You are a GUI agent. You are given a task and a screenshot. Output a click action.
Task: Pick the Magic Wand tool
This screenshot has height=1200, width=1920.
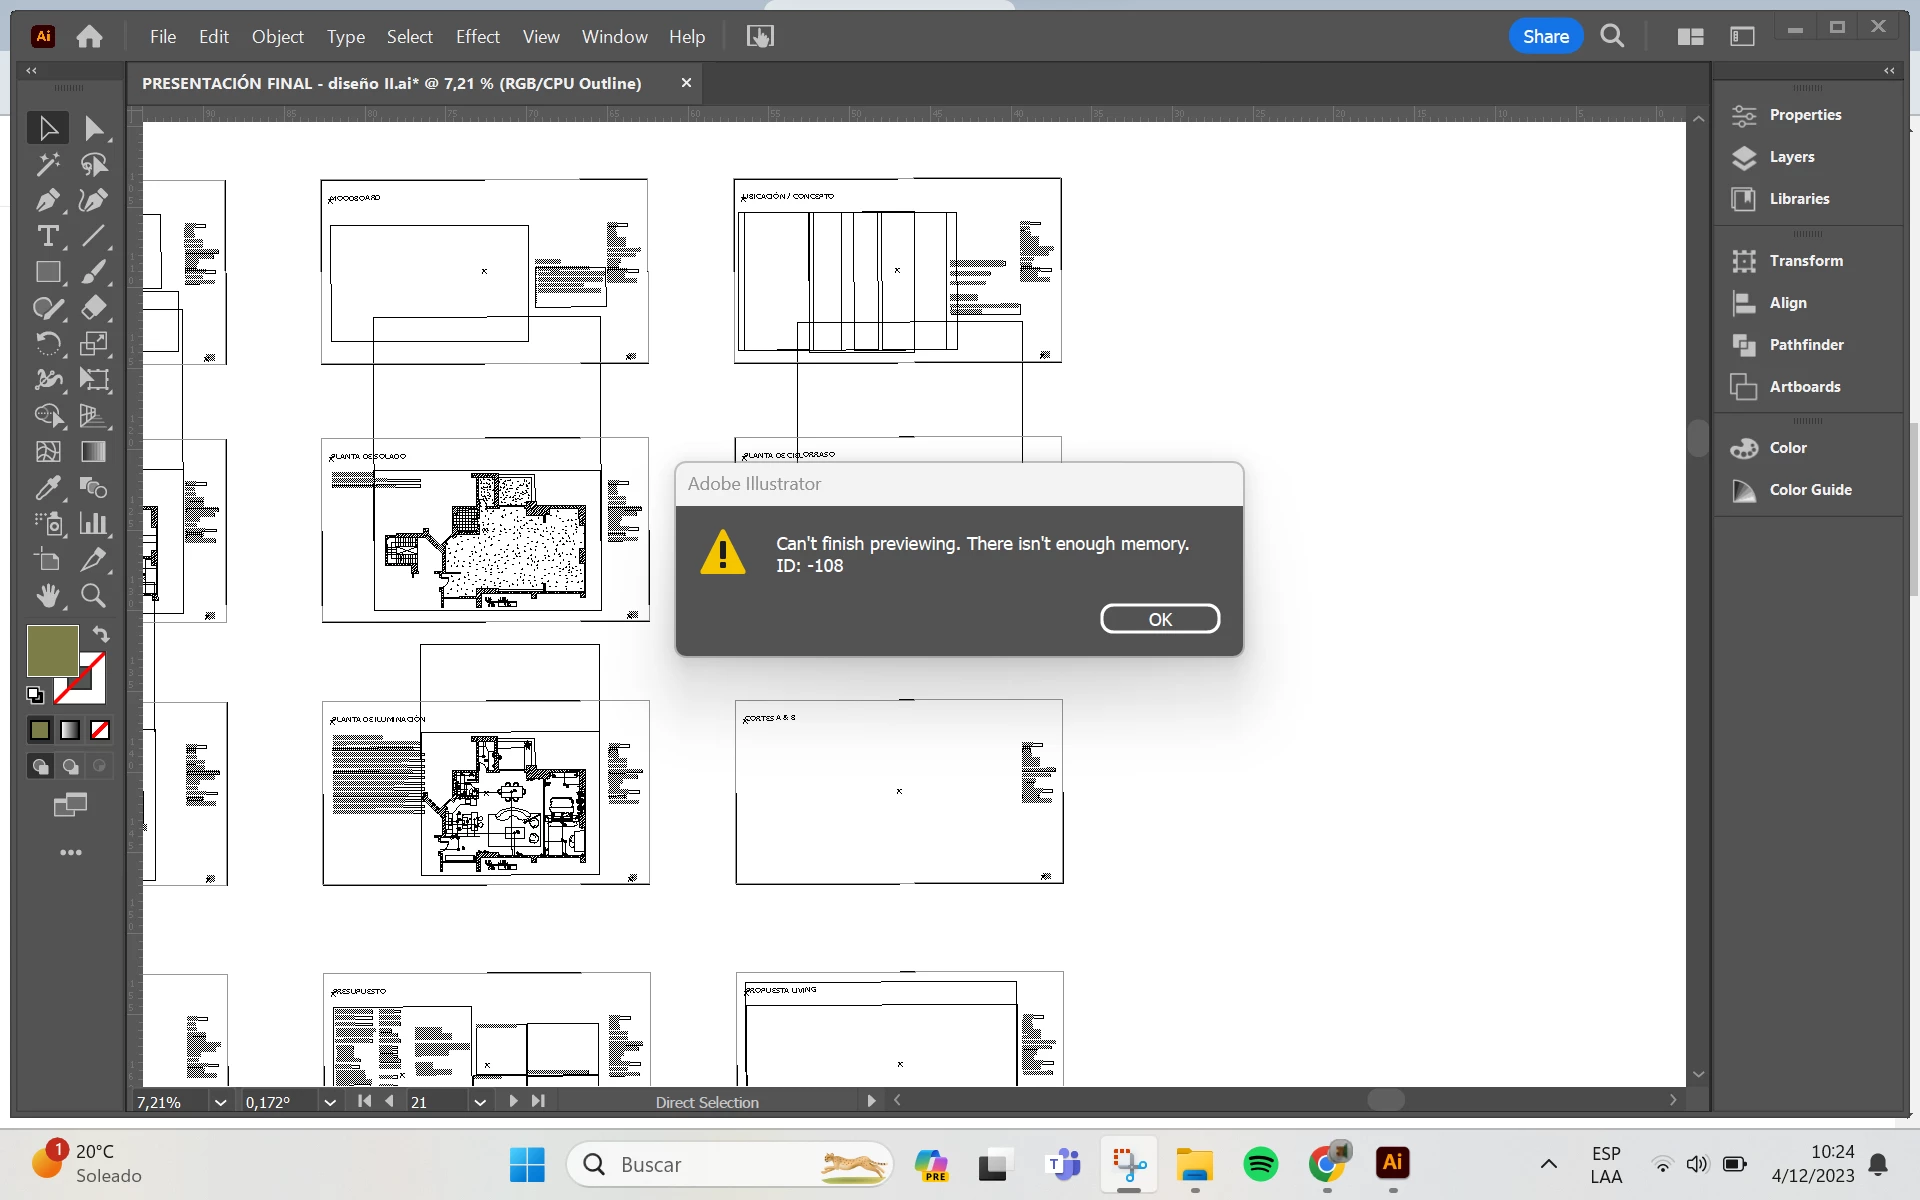47,164
